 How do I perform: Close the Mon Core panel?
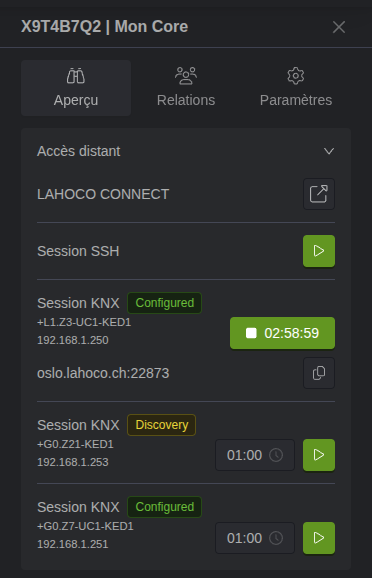(x=339, y=27)
